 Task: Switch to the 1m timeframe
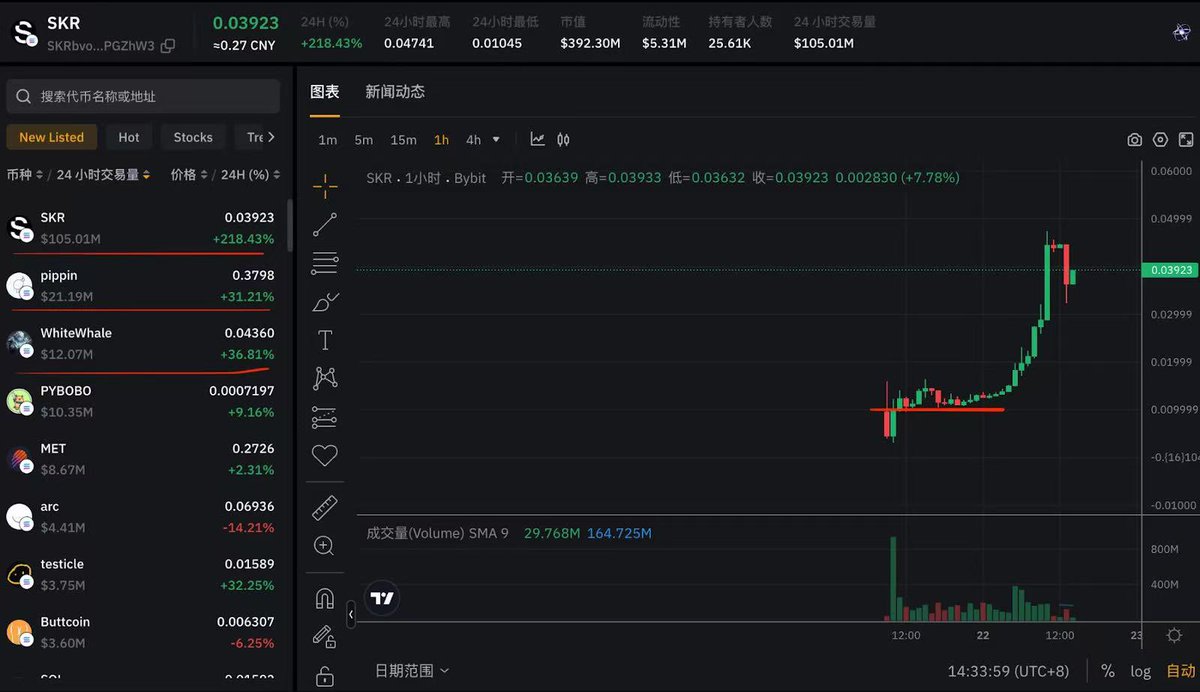click(328, 140)
